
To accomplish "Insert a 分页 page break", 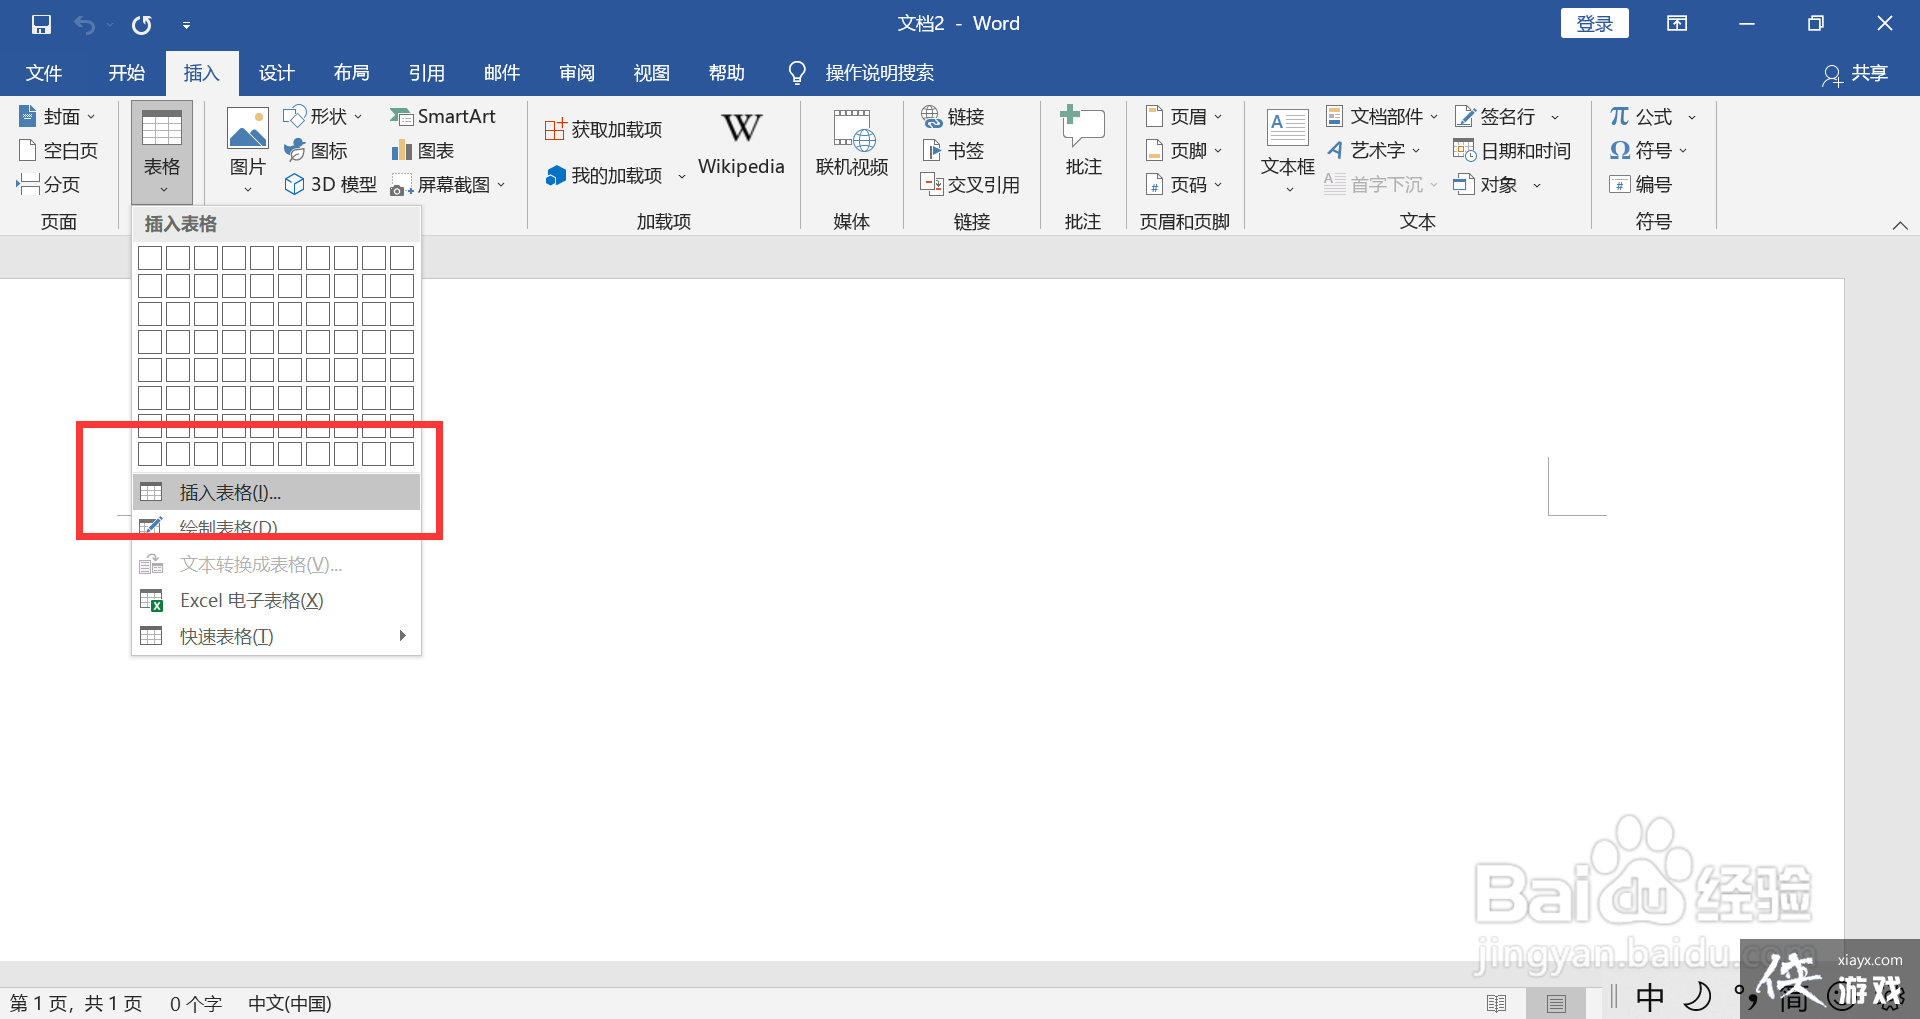I will (48, 185).
